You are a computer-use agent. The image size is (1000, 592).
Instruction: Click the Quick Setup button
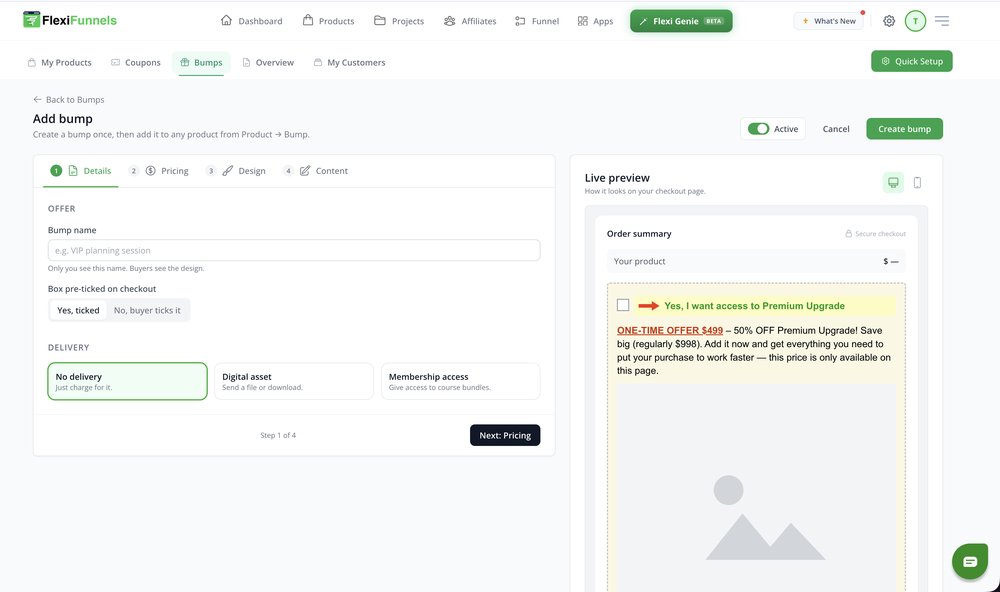pyautogui.click(x=911, y=61)
